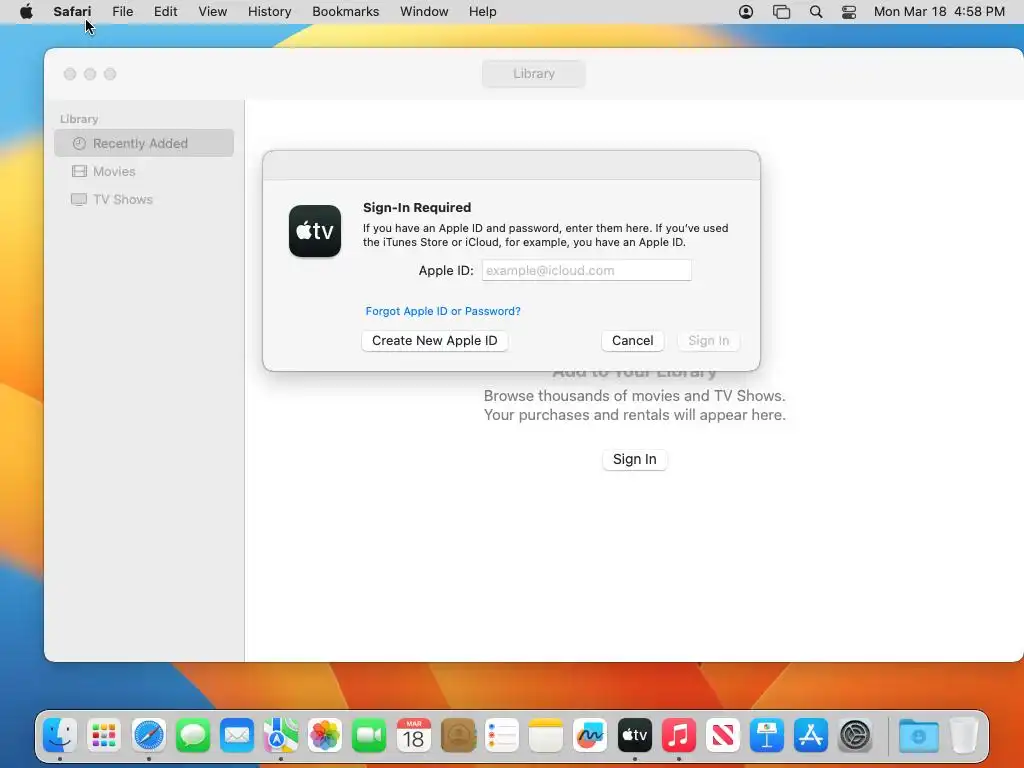Open Freeform app in dock
1024x768 pixels.
click(x=590, y=735)
